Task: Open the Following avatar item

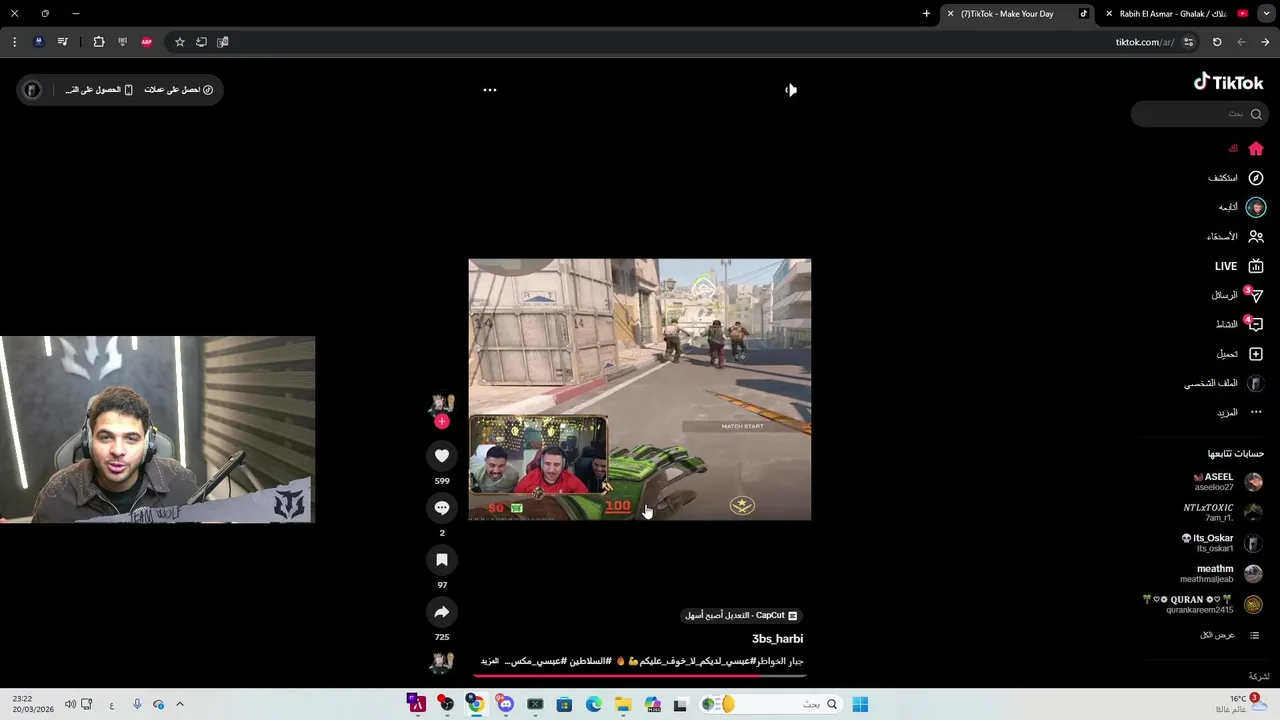Action: [1256, 207]
